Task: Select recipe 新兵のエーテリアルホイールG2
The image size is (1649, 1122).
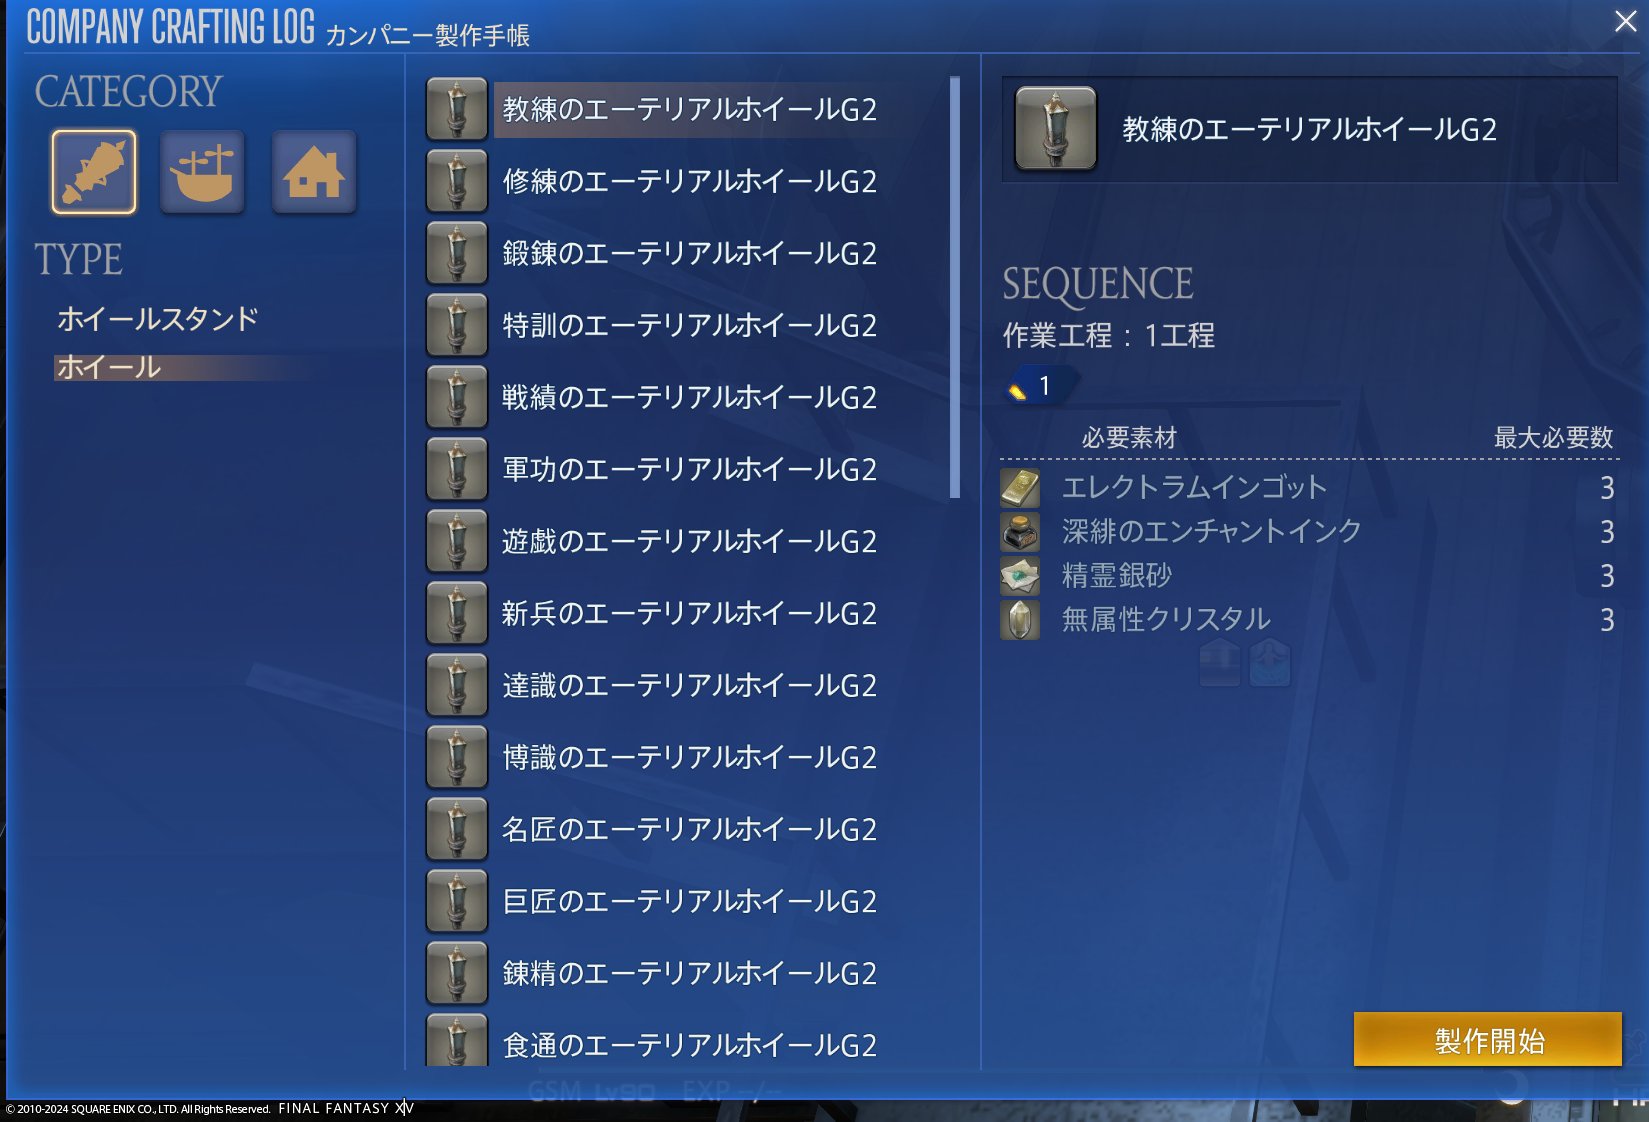Action: point(690,613)
